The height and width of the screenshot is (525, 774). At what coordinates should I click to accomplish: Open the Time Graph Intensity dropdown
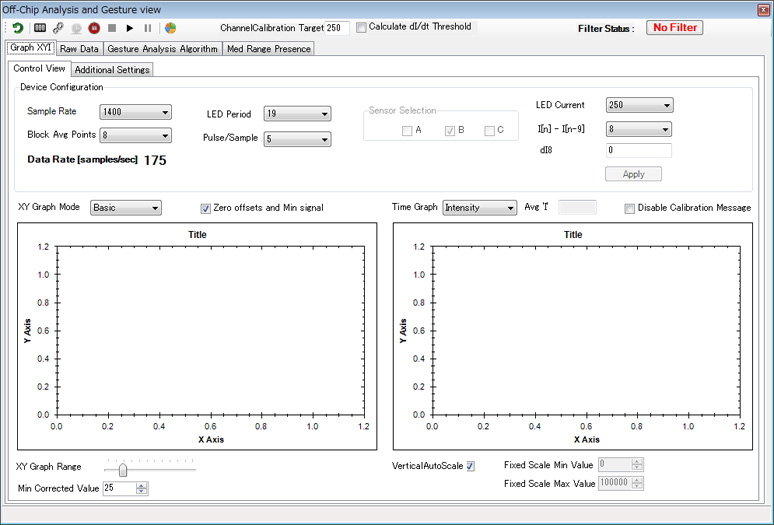coord(479,208)
